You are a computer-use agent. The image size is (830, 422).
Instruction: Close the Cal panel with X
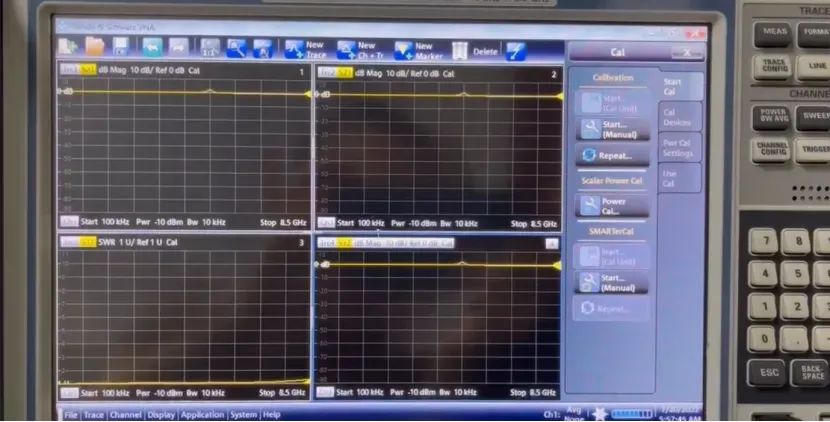687,52
